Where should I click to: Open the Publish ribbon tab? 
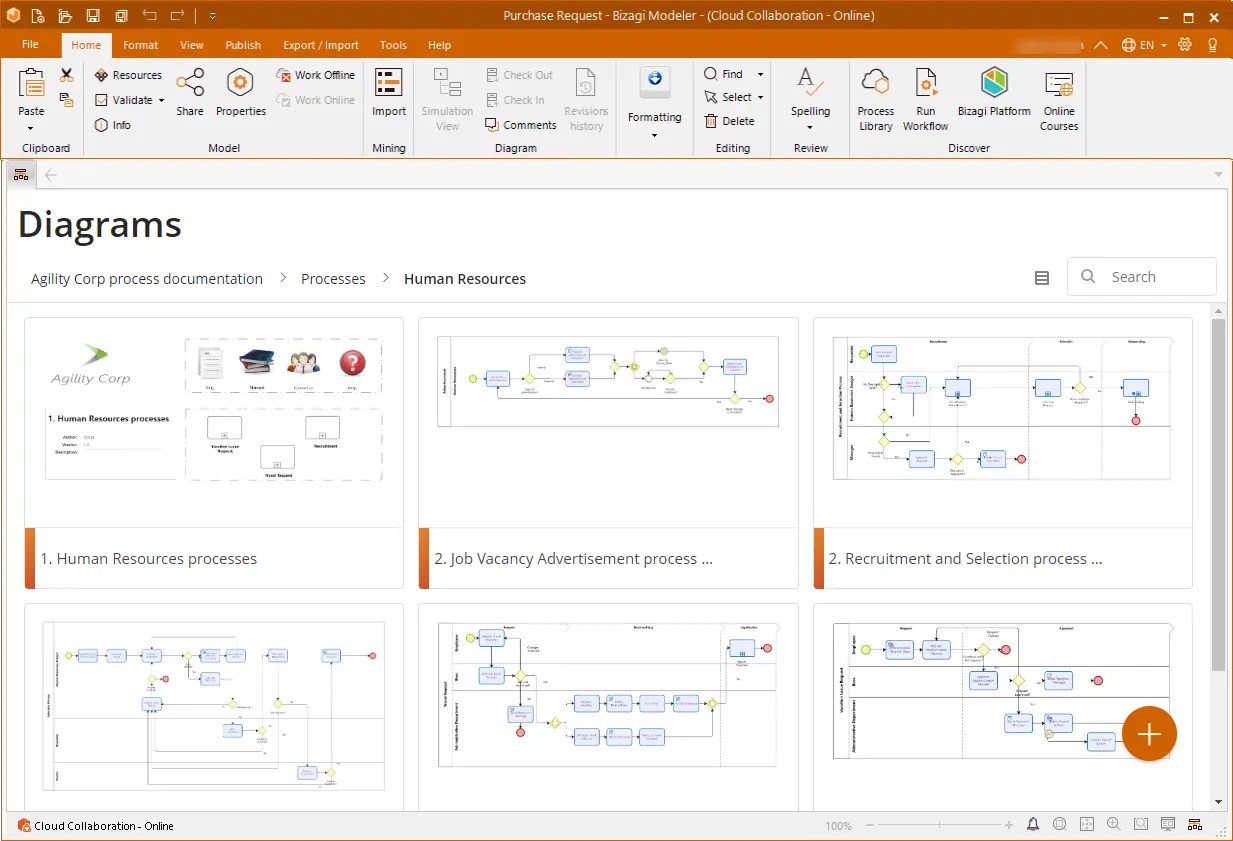(x=243, y=45)
